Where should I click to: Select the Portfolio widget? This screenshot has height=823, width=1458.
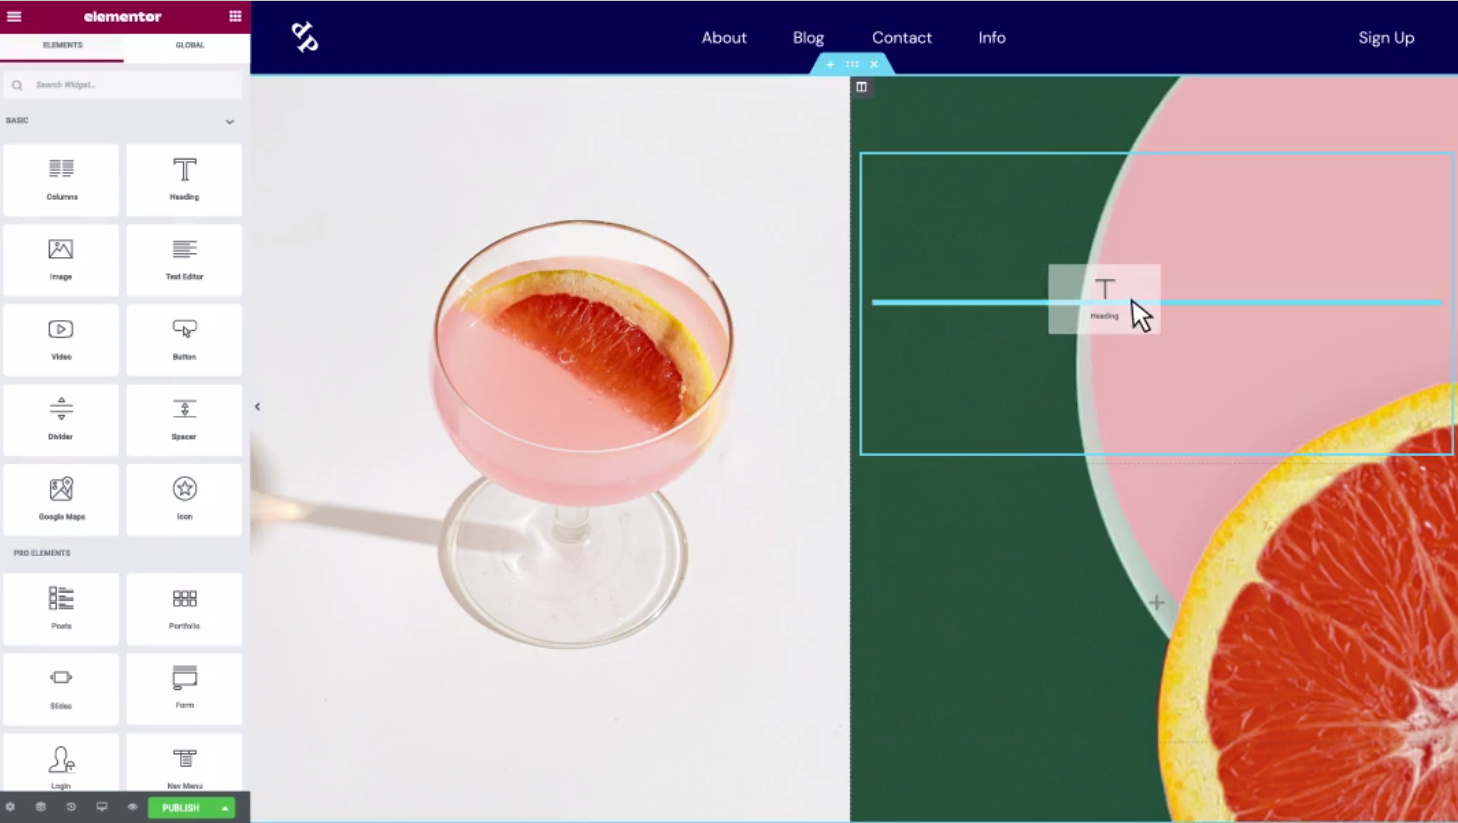(184, 609)
